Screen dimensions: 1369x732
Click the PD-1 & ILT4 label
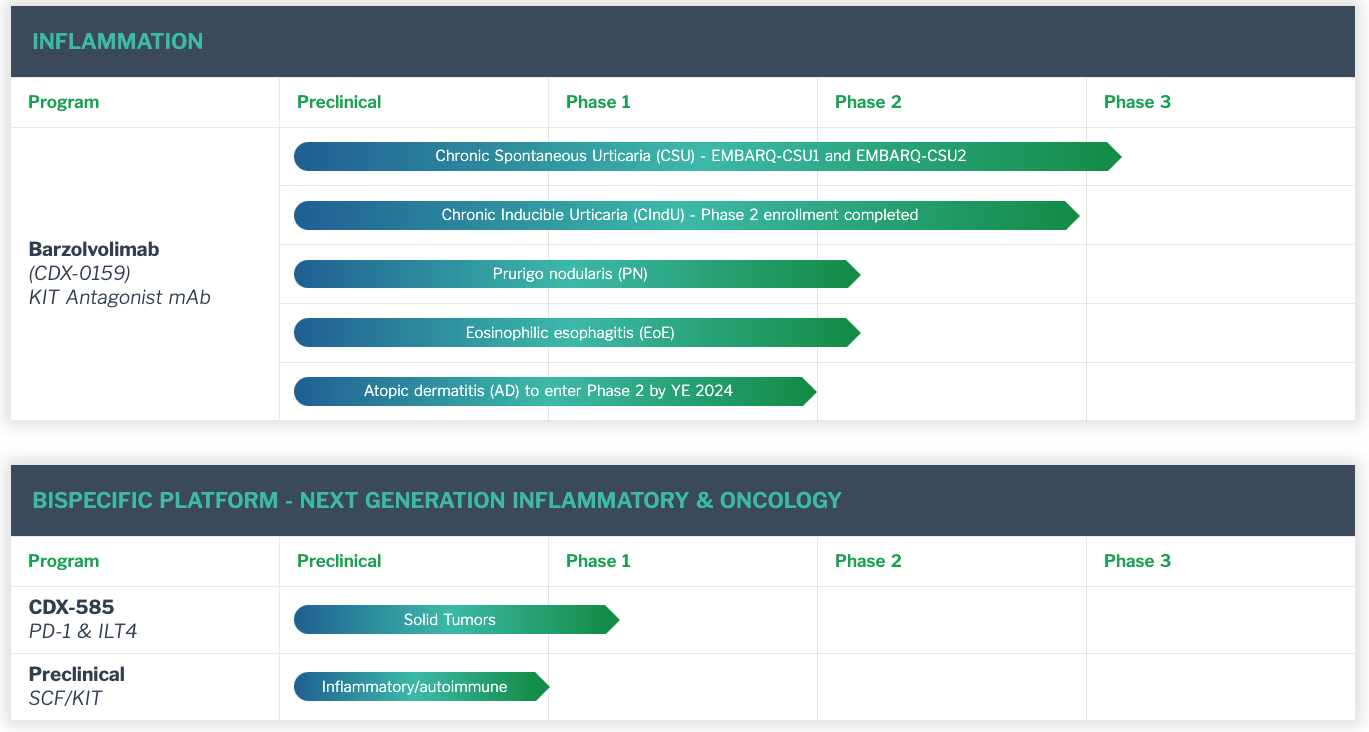83,631
